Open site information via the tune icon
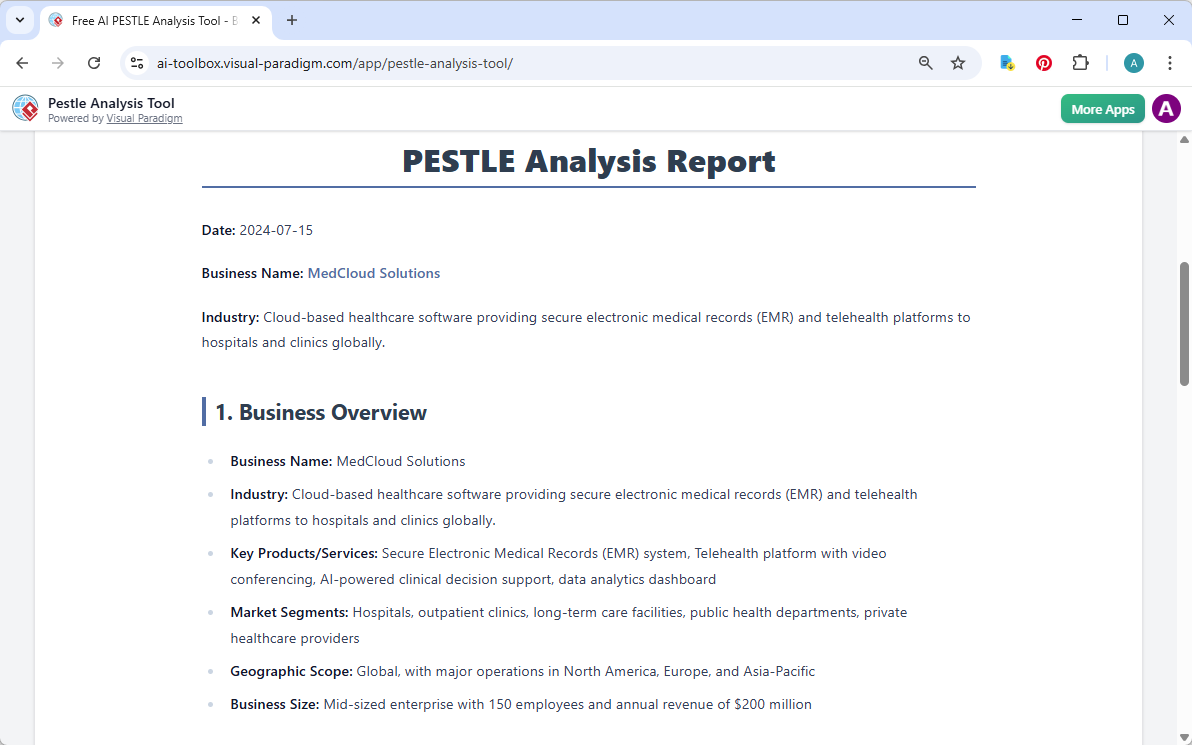This screenshot has width=1192, height=745. tap(136, 62)
